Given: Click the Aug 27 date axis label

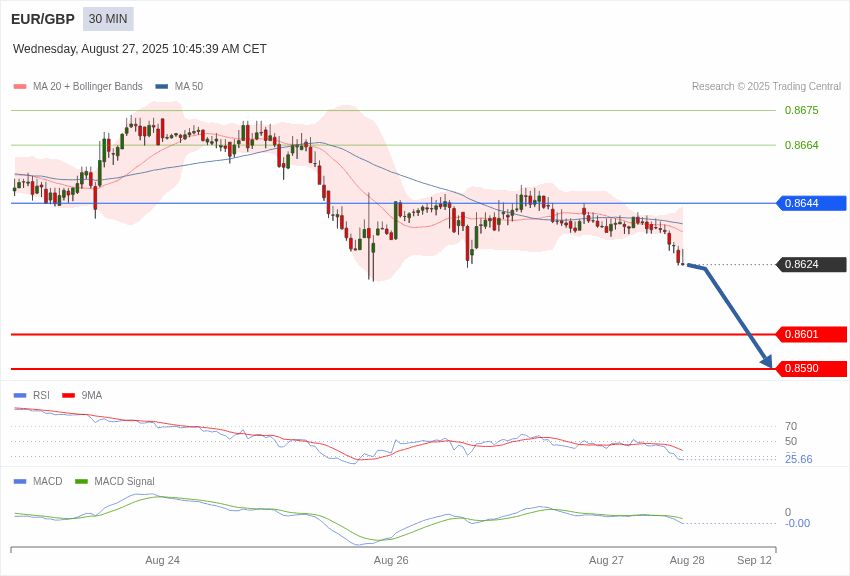Looking at the screenshot, I should pyautogui.click(x=606, y=560).
